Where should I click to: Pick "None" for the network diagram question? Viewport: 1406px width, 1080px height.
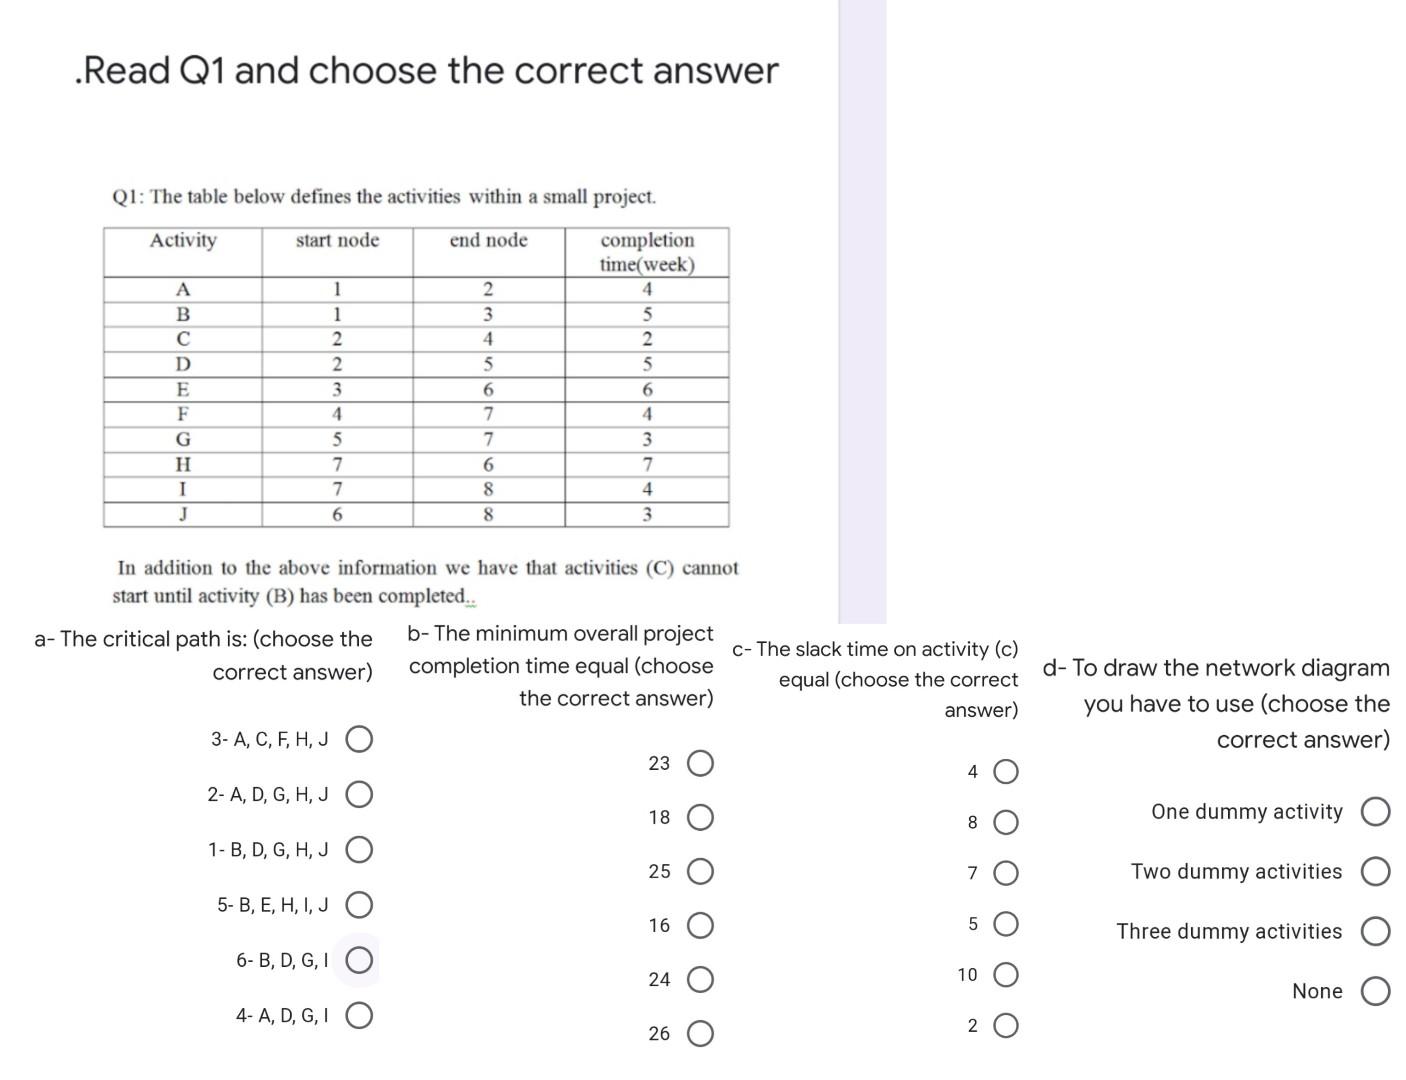(1375, 991)
